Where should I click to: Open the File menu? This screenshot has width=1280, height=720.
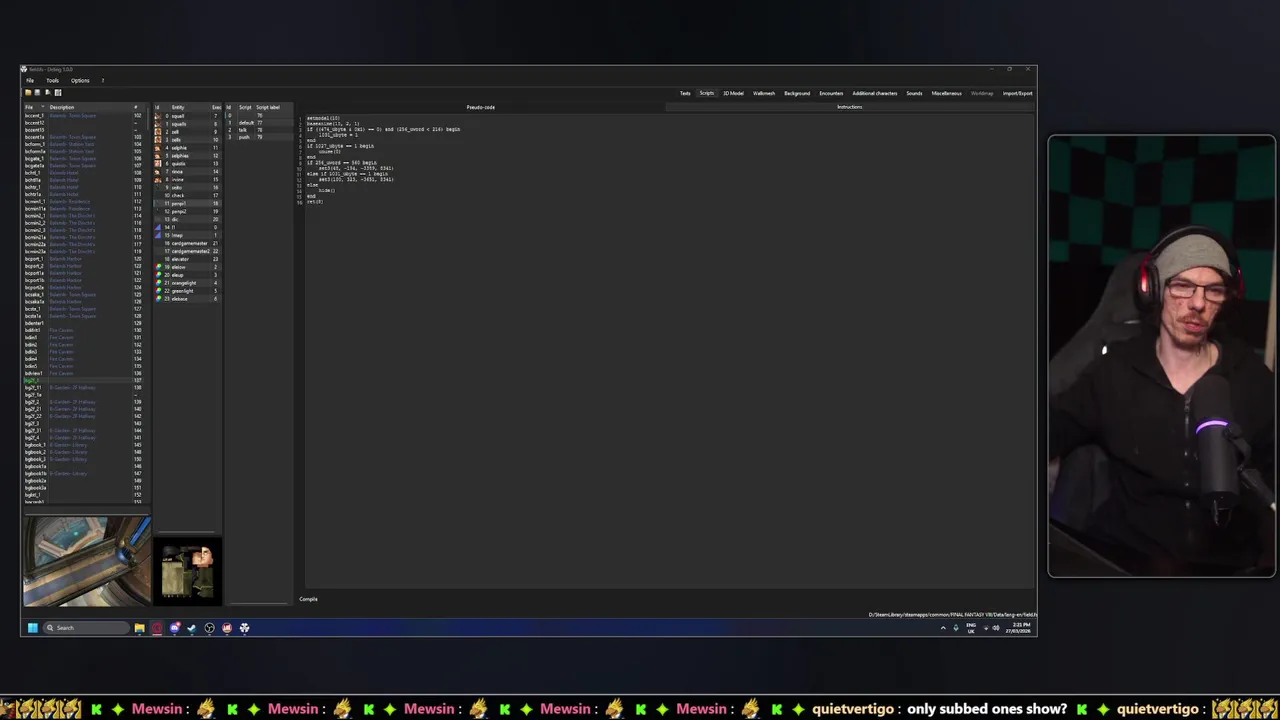click(x=30, y=80)
